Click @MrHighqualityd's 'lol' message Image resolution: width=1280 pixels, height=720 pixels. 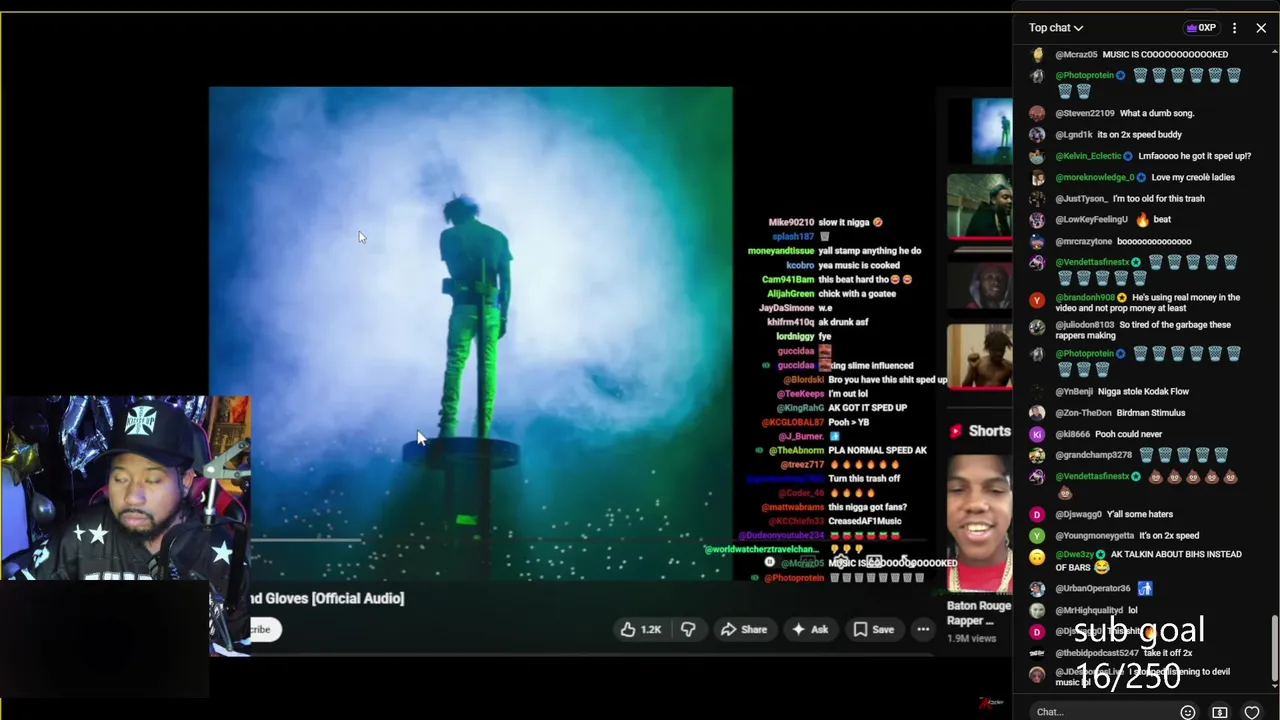click(x=1133, y=610)
